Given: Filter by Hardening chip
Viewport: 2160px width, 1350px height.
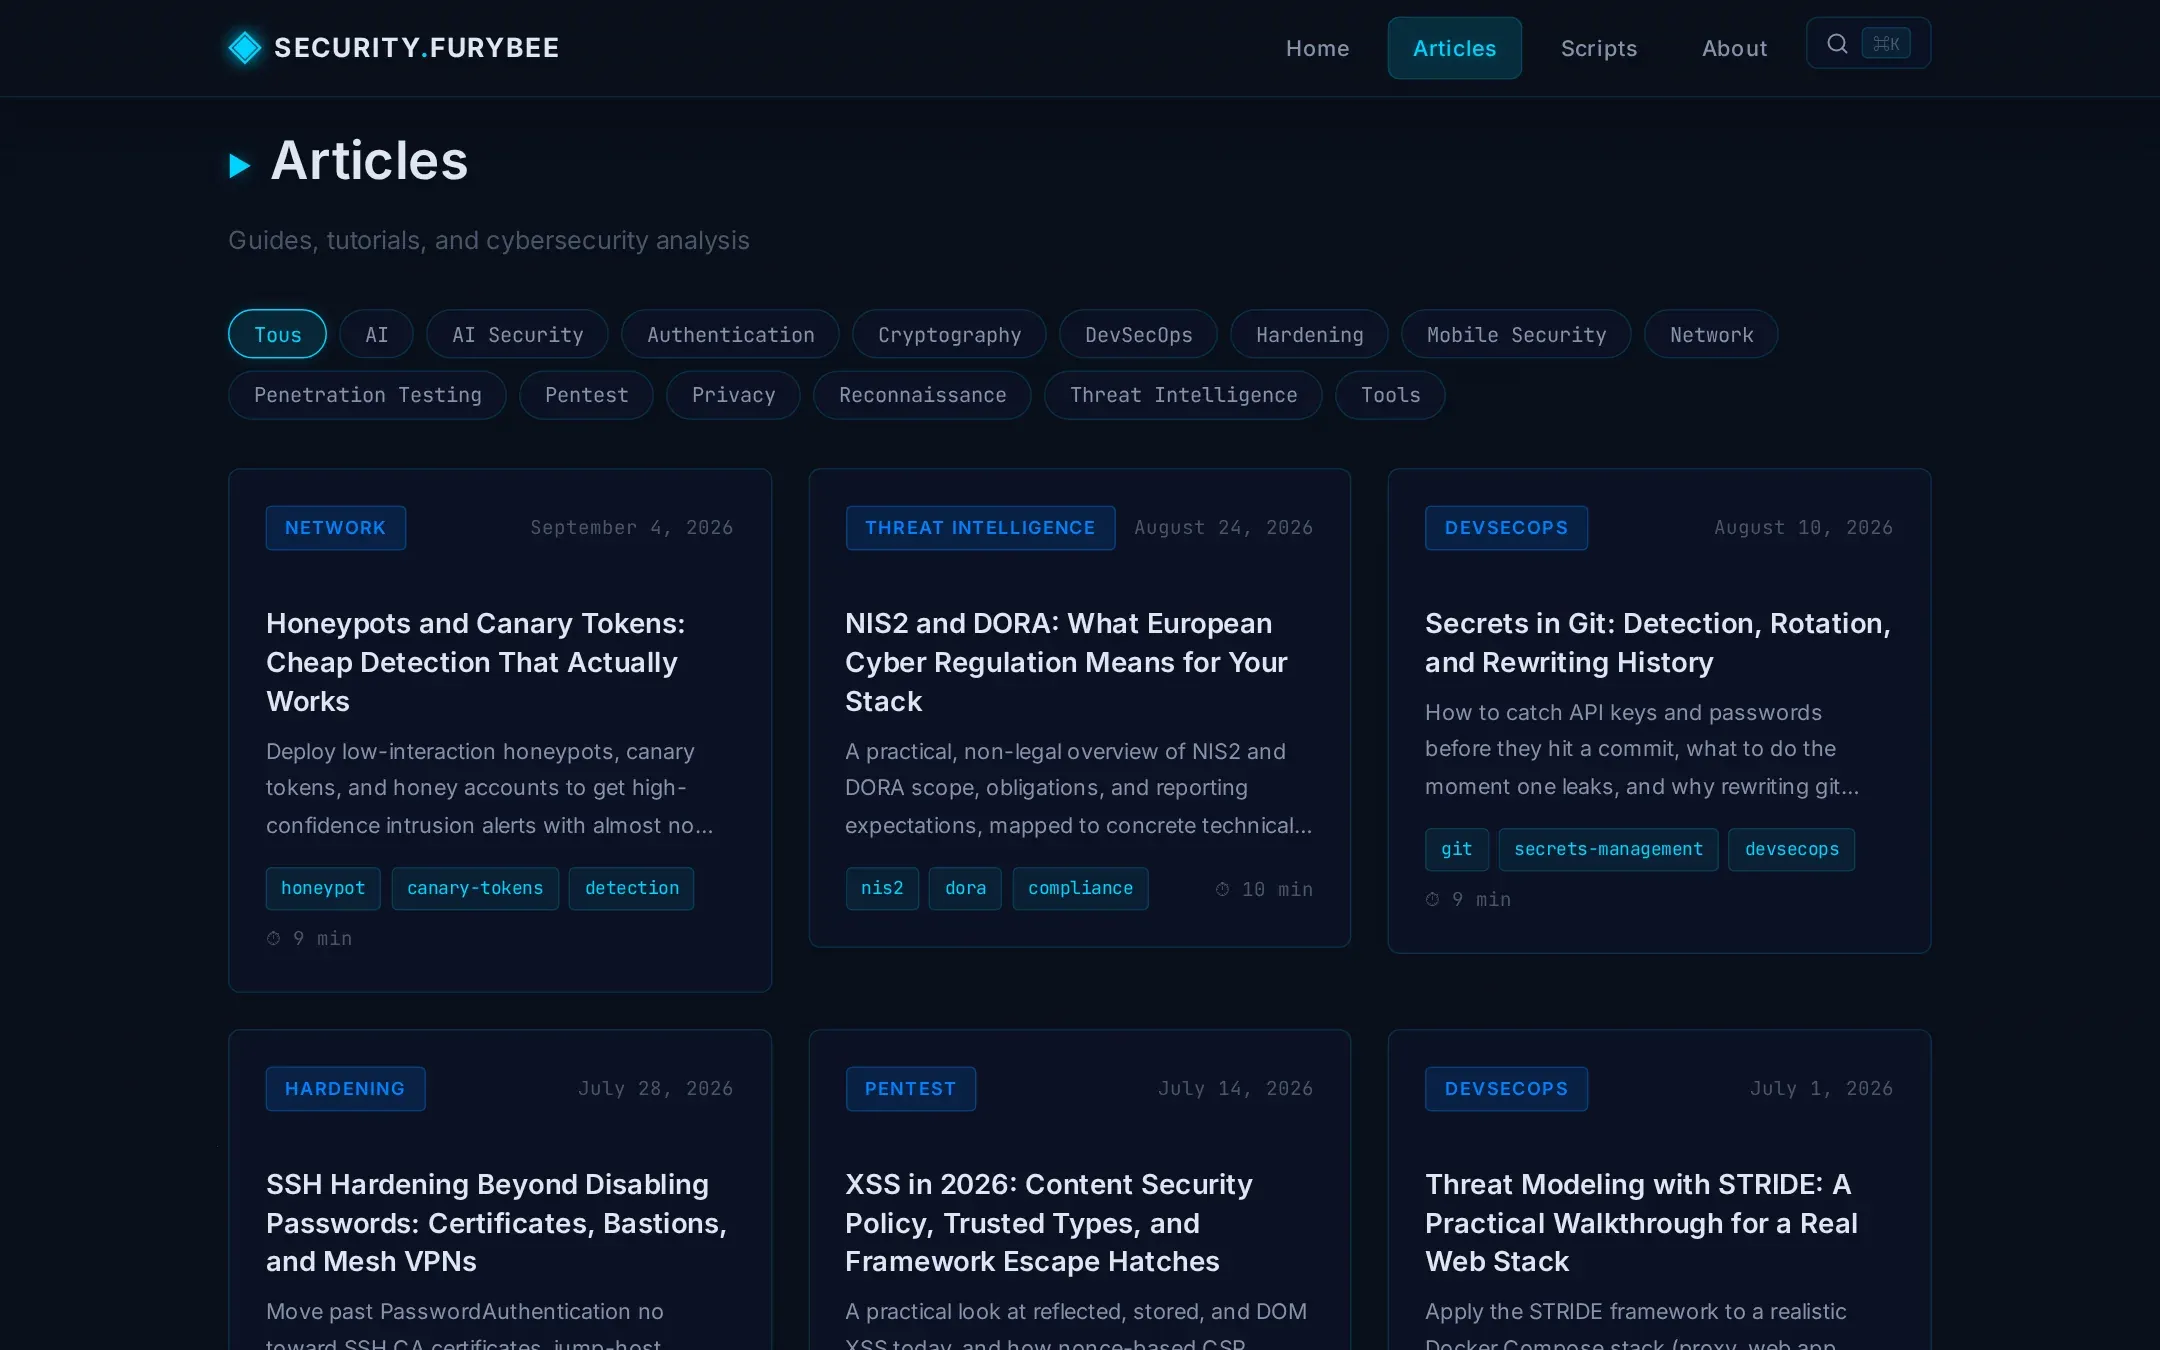Looking at the screenshot, I should [1309, 334].
